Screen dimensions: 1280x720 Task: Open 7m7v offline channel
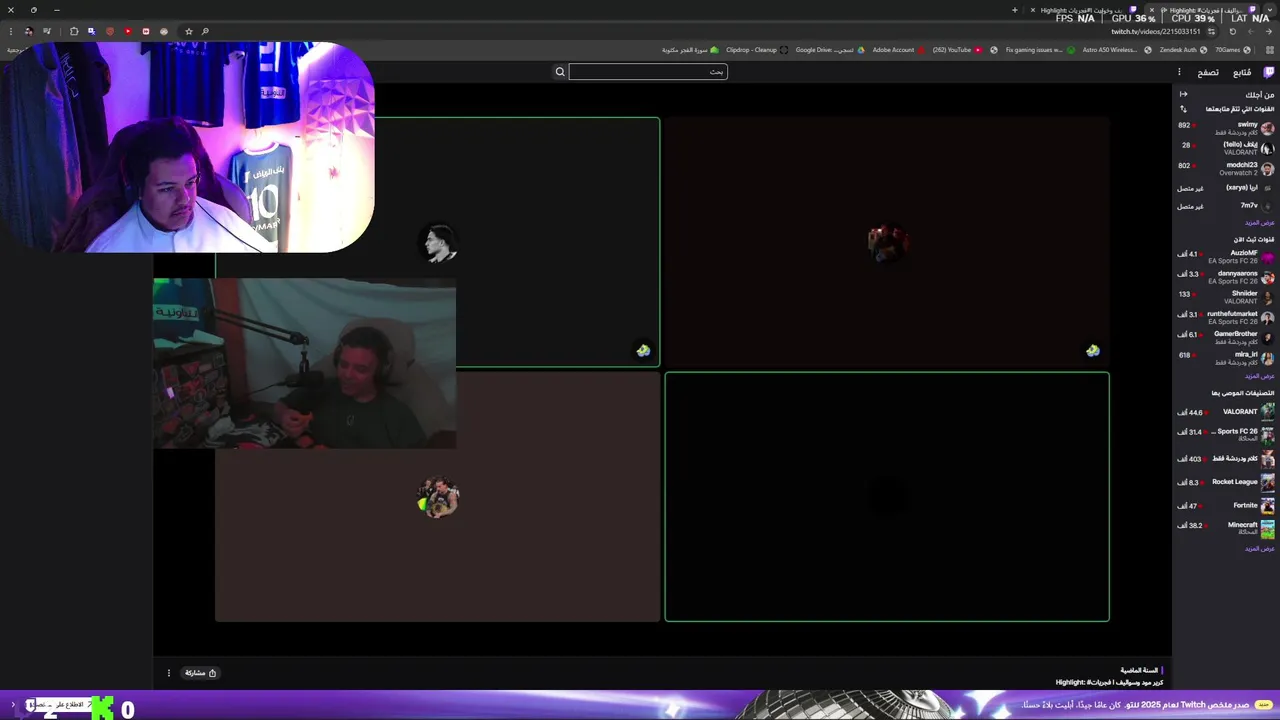pos(1226,206)
